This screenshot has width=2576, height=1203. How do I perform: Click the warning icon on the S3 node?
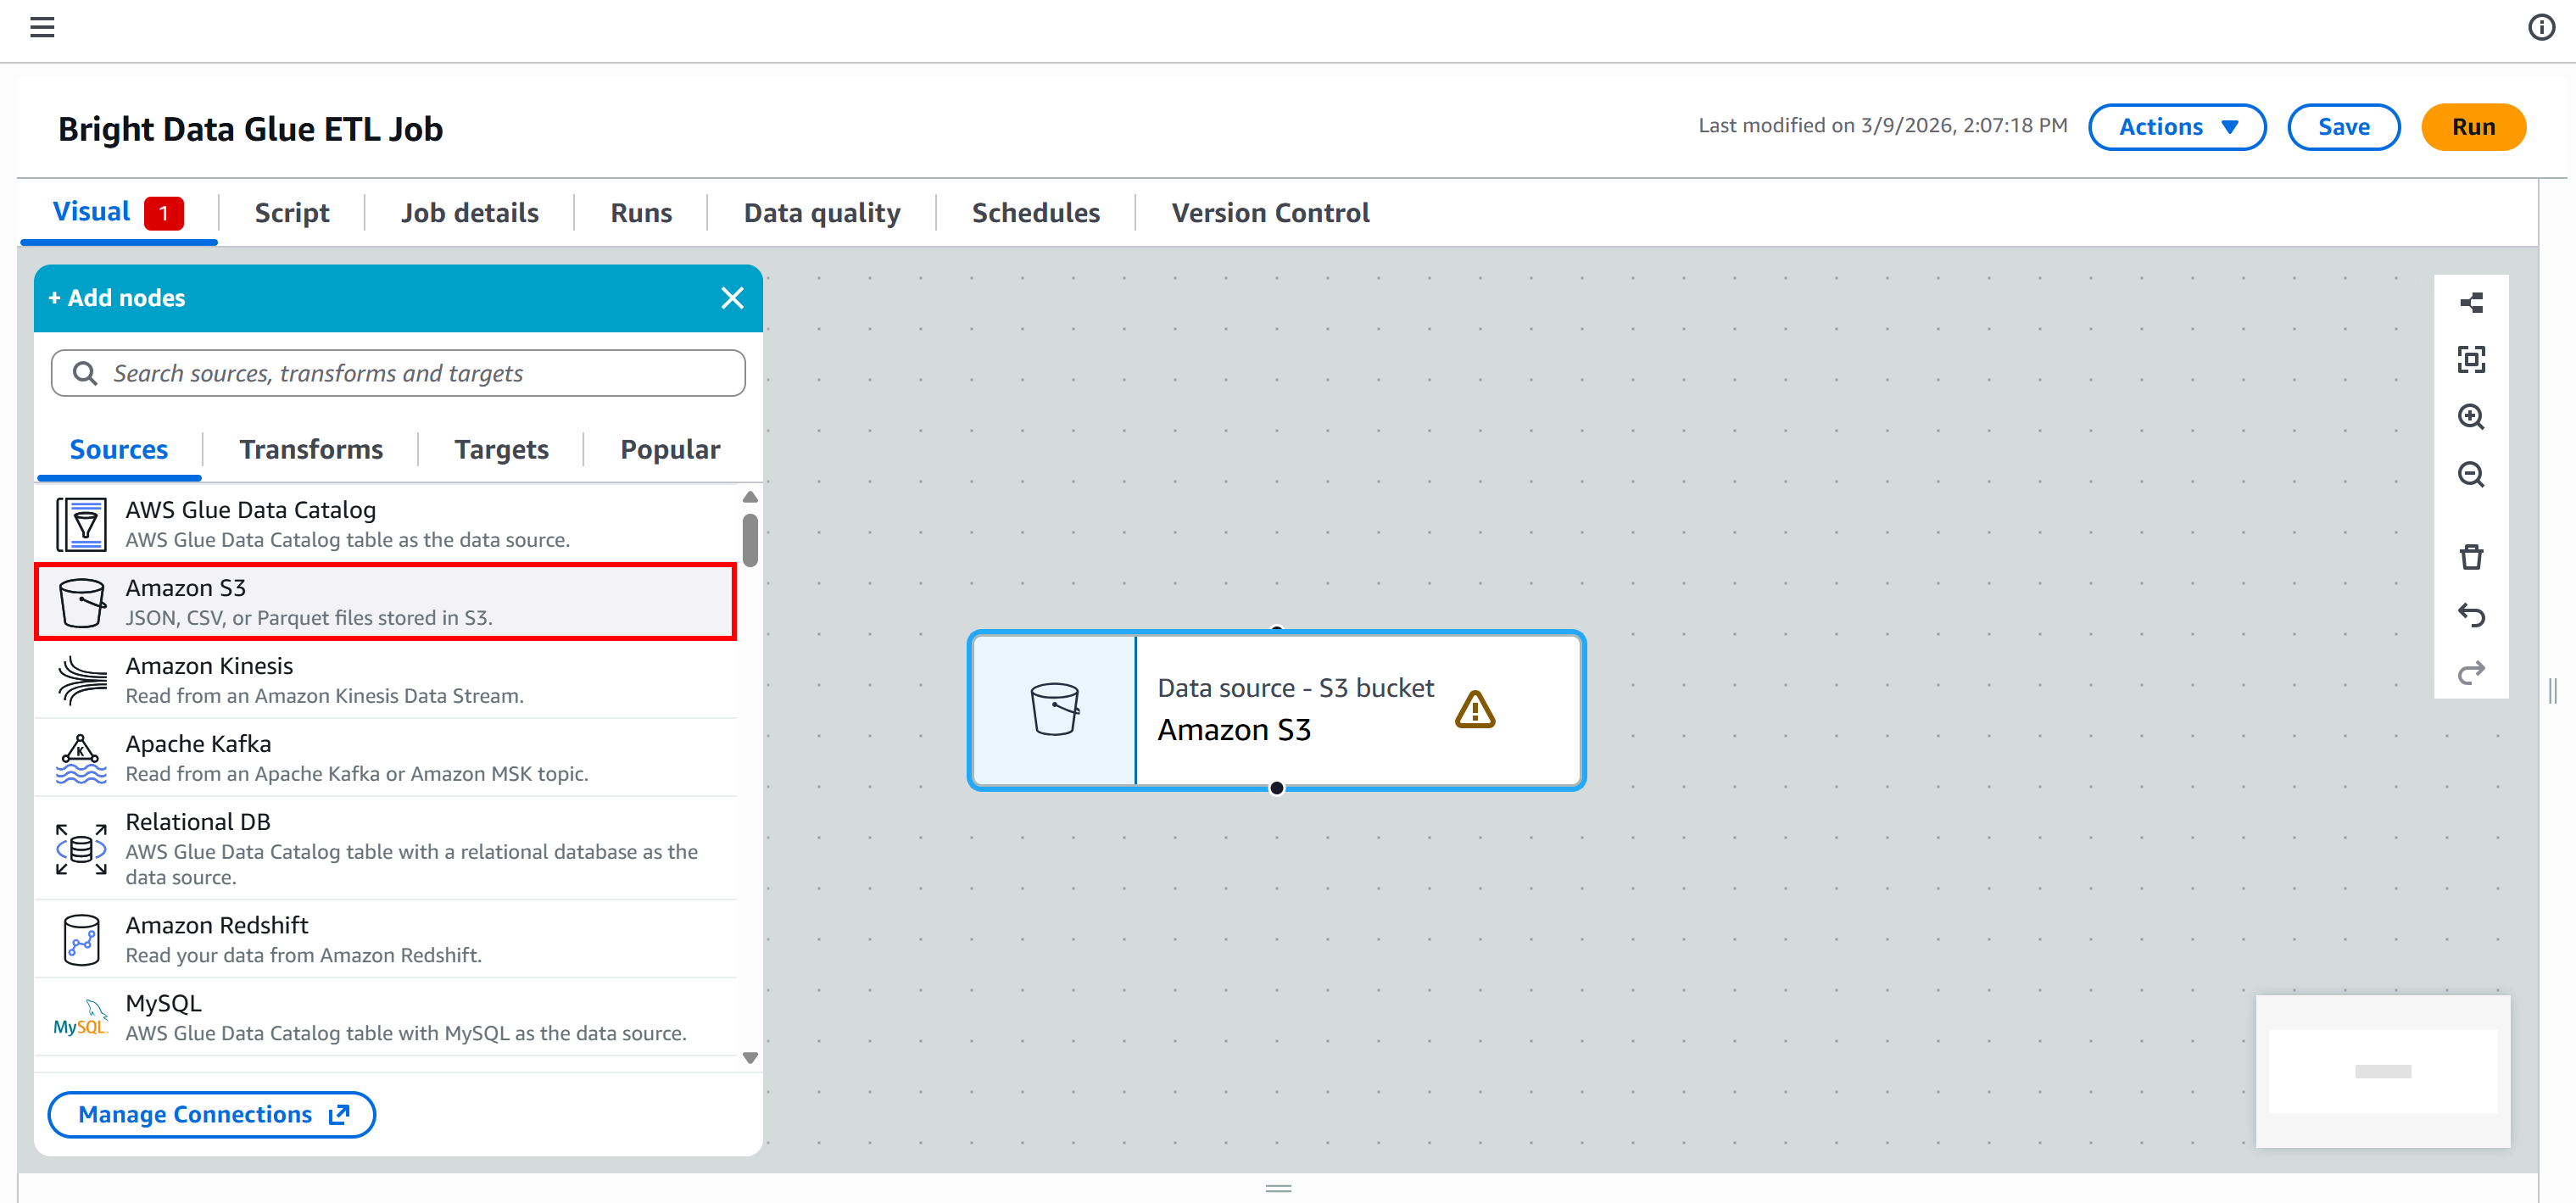[1474, 710]
